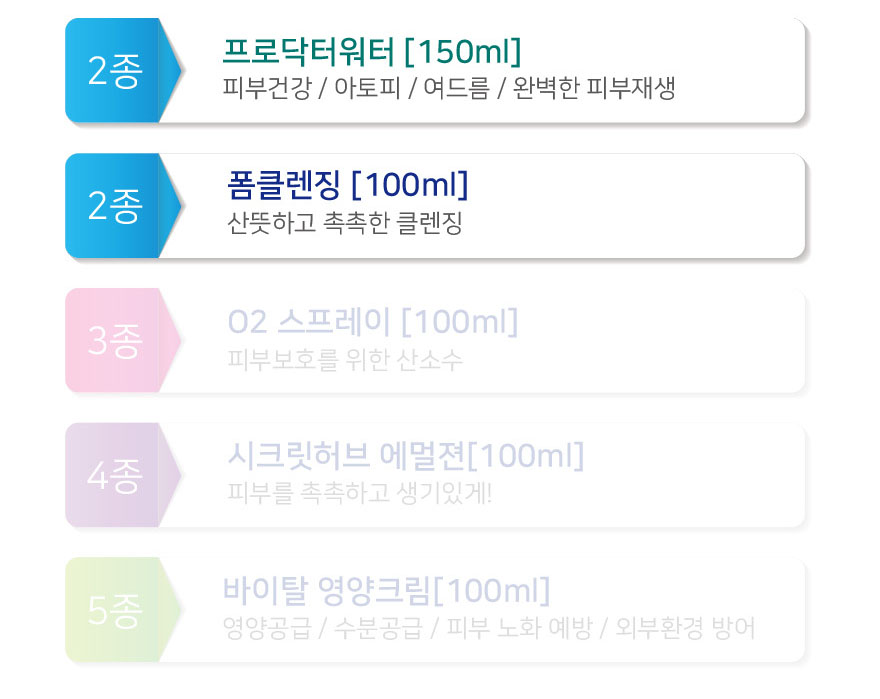
Task: Click the 완벽한 피부재생 text
Action: click(x=594, y=88)
